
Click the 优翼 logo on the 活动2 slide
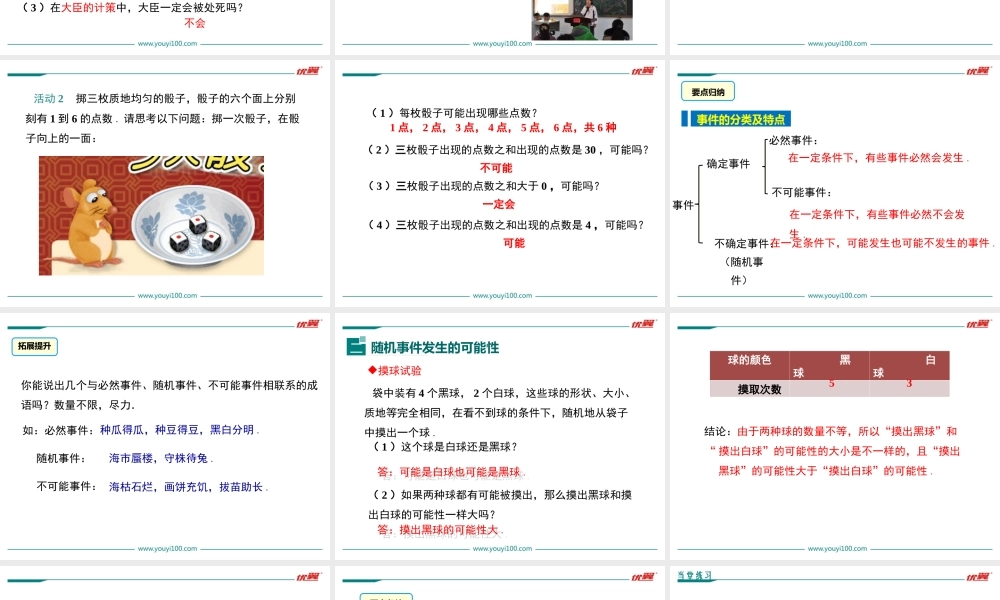pyautogui.click(x=310, y=70)
